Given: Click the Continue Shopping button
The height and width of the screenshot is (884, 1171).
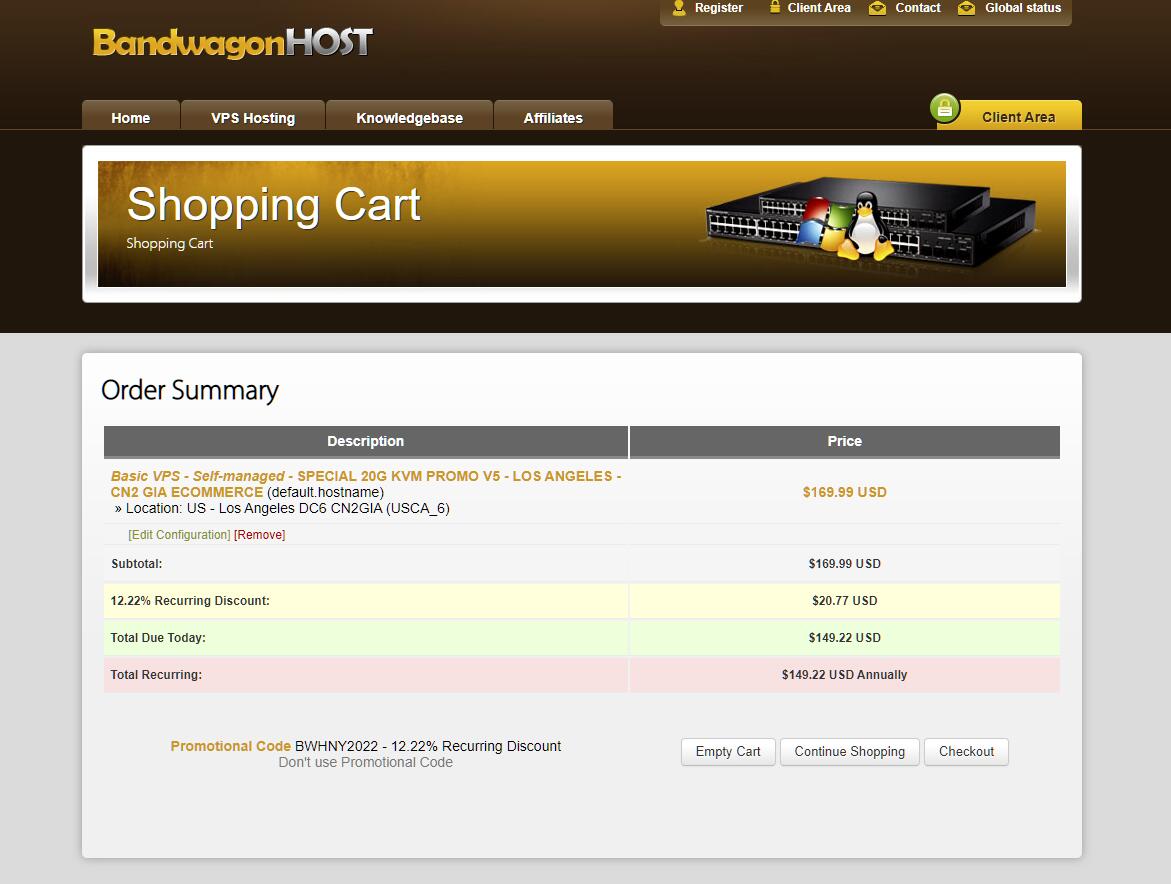Looking at the screenshot, I should pyautogui.click(x=849, y=752).
